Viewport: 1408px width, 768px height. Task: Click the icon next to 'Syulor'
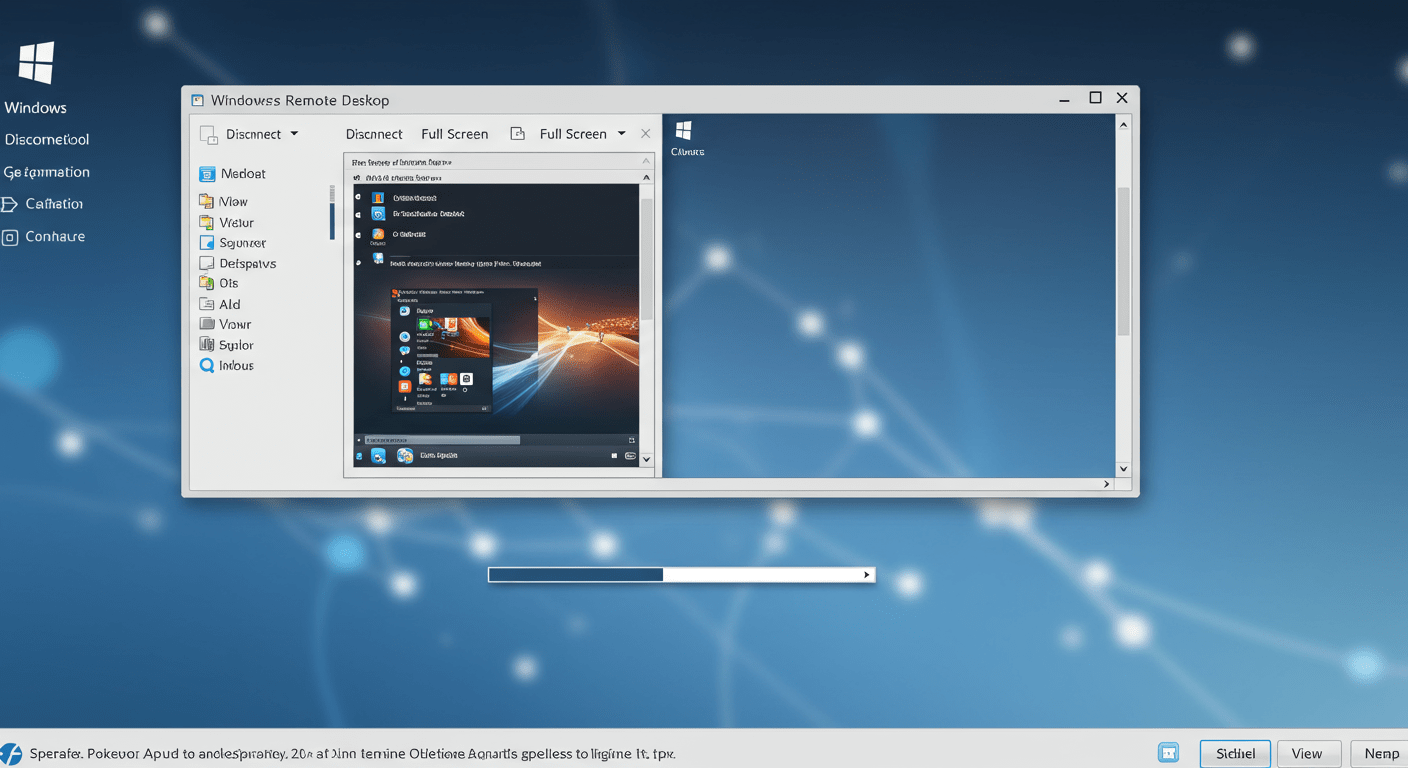(x=206, y=345)
